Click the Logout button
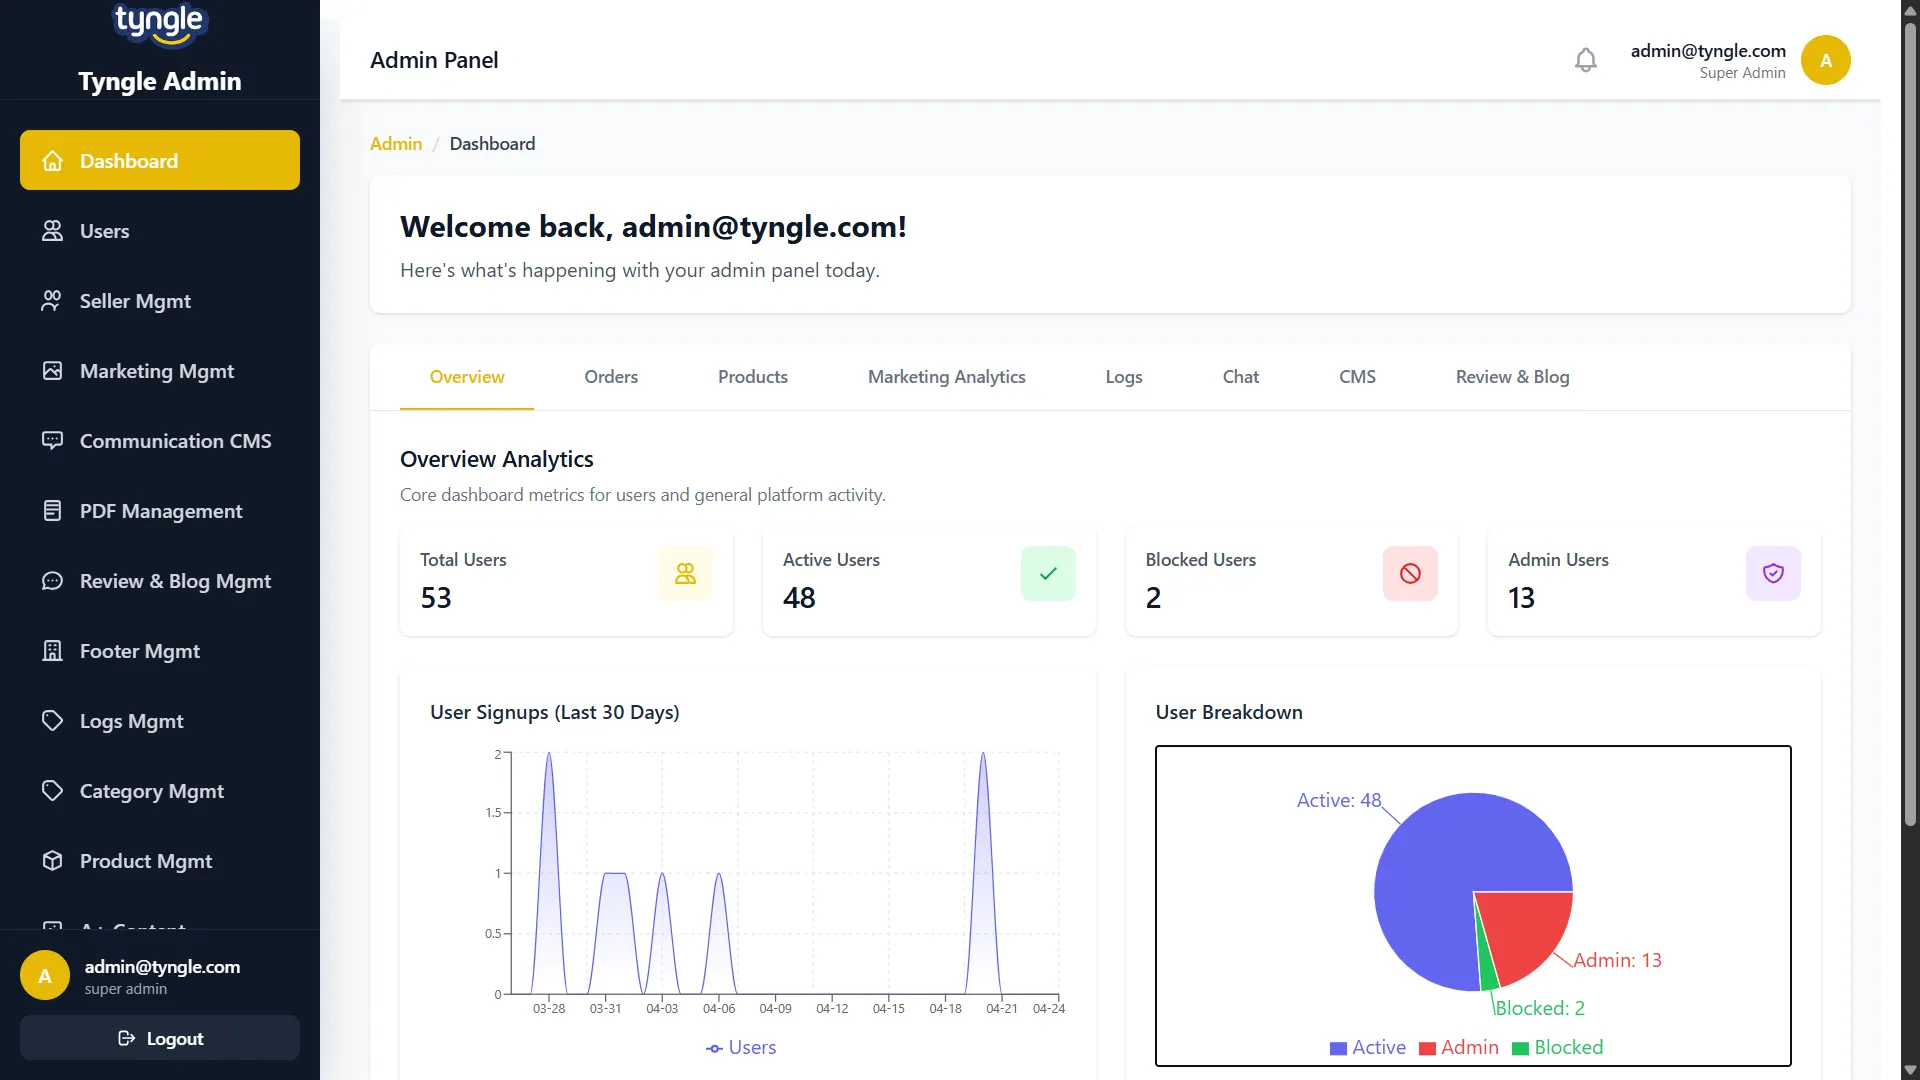 (x=160, y=1038)
